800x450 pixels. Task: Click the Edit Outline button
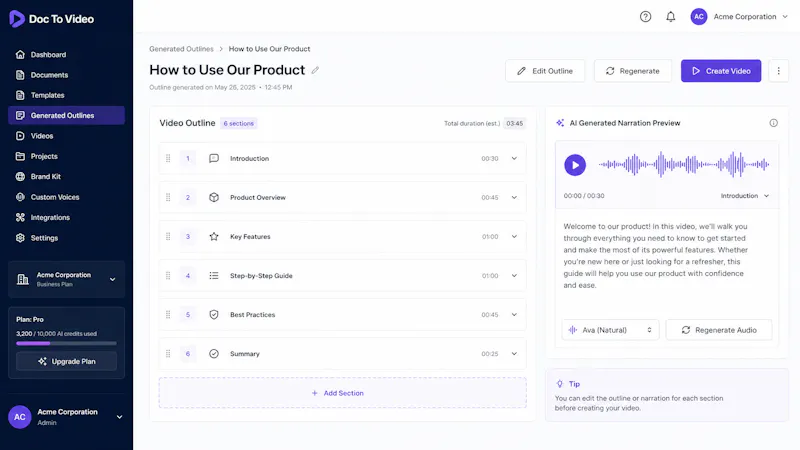click(x=545, y=71)
